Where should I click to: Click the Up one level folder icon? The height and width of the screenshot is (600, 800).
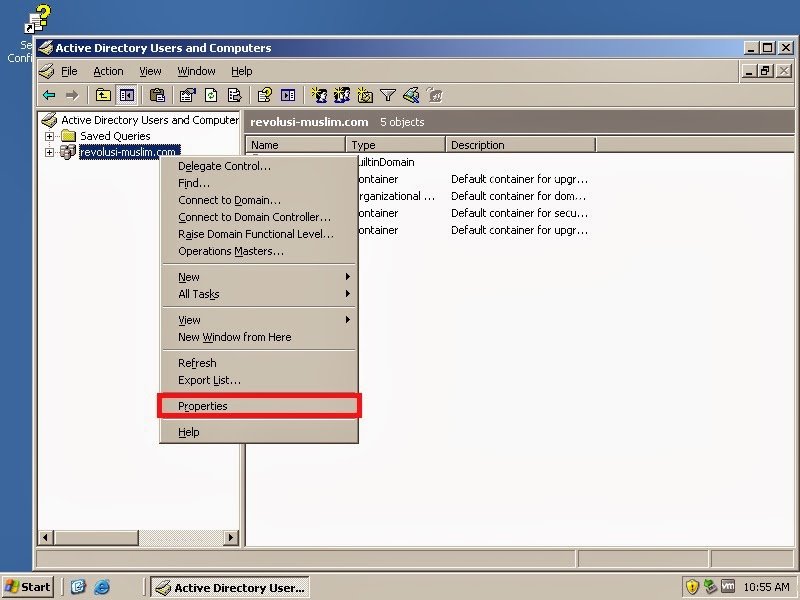click(103, 95)
